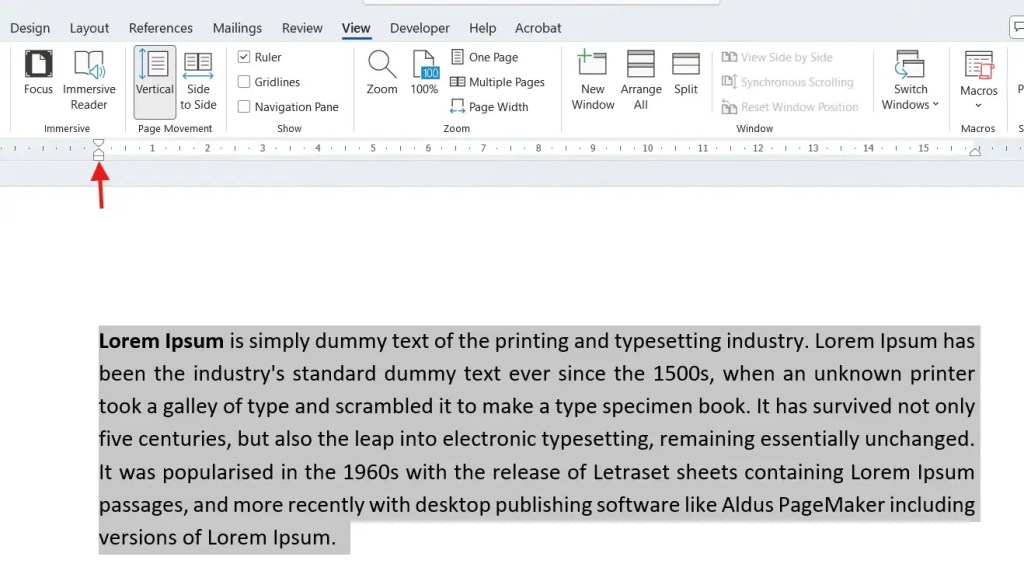Click the Zoom magnifier icon
Screen dimensions: 1024x588
pyautogui.click(x=381, y=72)
